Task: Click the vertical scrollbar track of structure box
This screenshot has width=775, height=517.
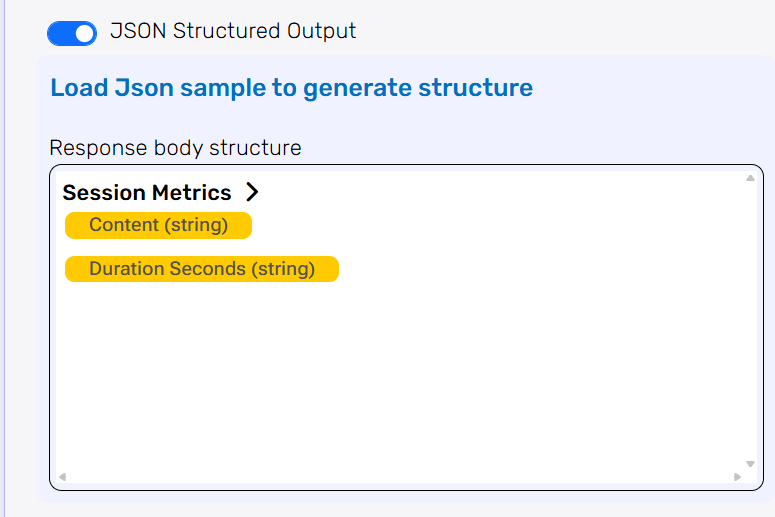Action: [x=750, y=320]
